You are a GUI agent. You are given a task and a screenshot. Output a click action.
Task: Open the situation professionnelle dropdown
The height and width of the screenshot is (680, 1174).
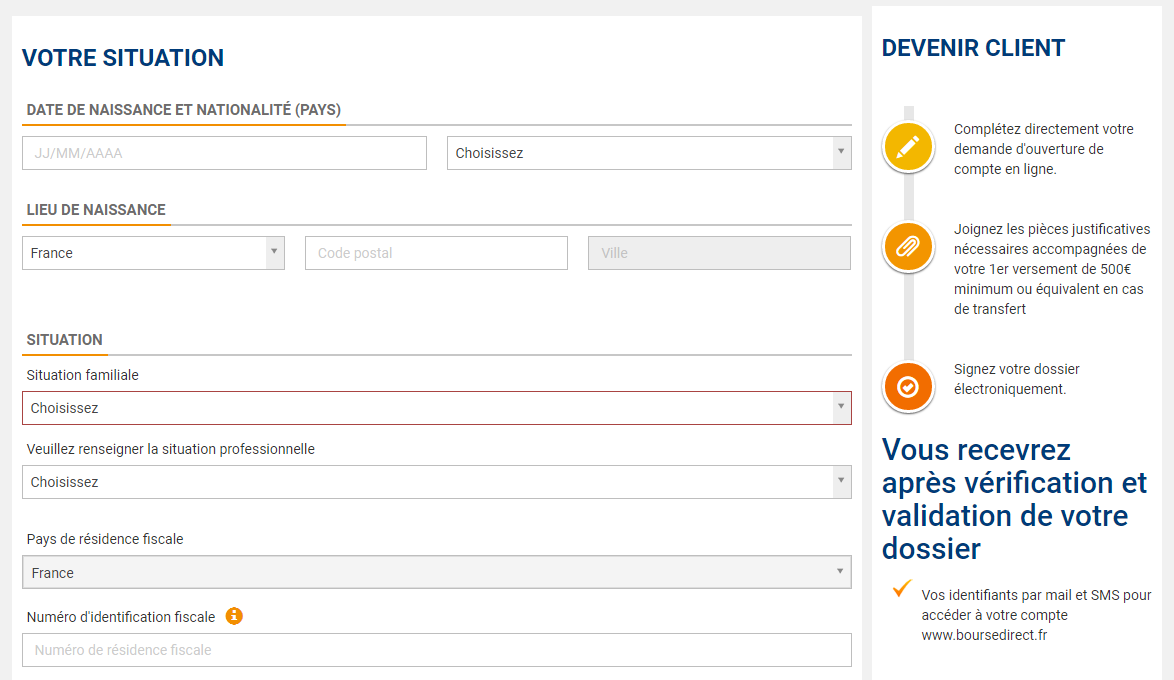pyautogui.click(x=436, y=482)
